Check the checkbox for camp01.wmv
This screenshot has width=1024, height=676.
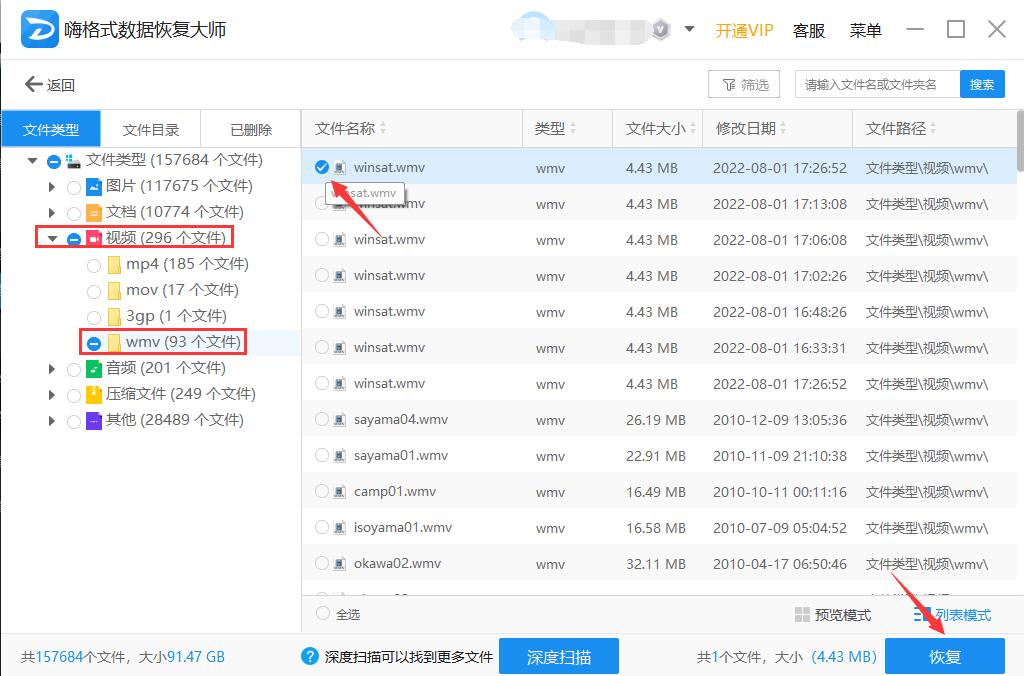point(323,491)
